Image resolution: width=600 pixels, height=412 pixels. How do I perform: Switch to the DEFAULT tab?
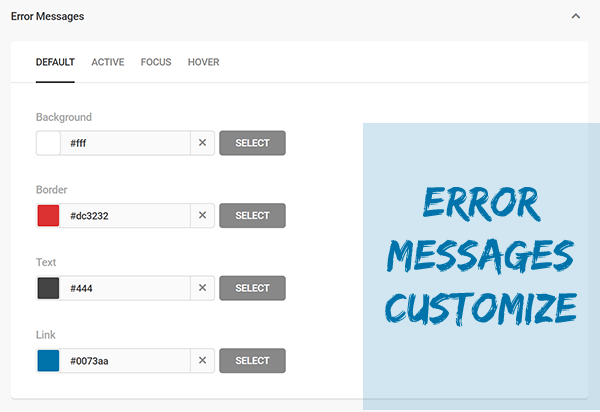tap(55, 62)
